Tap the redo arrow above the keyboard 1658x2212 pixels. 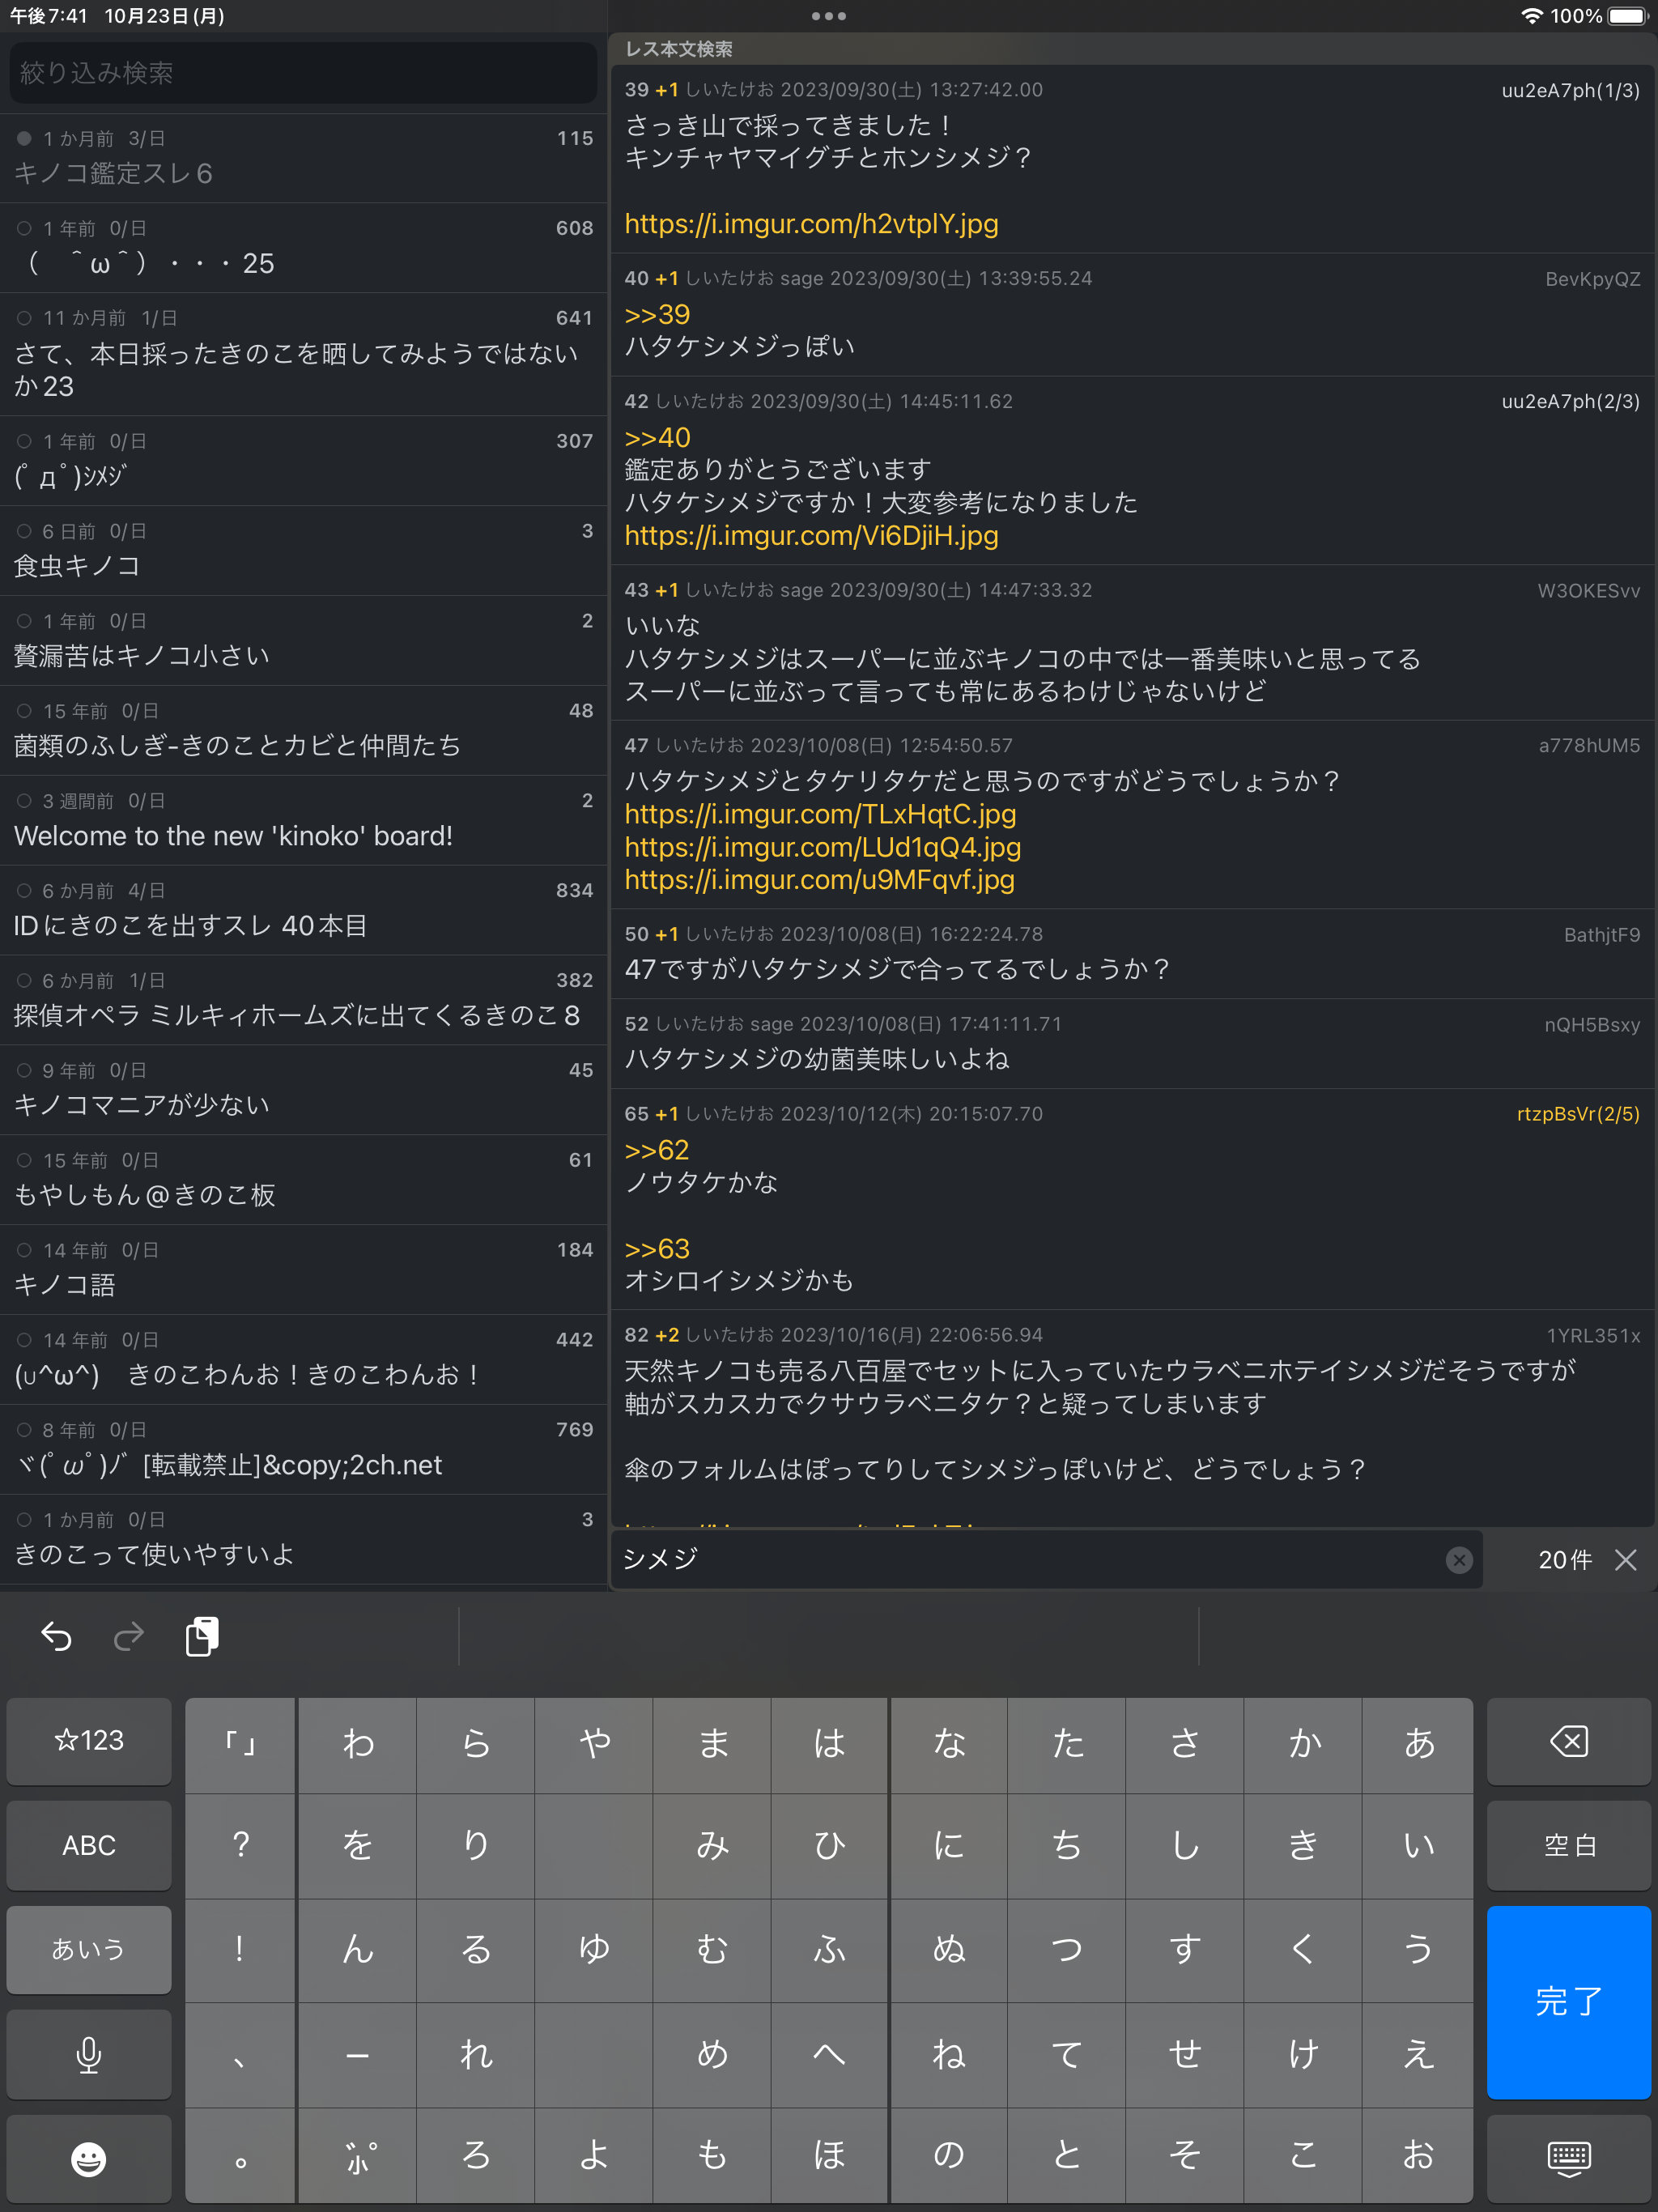(x=129, y=1636)
